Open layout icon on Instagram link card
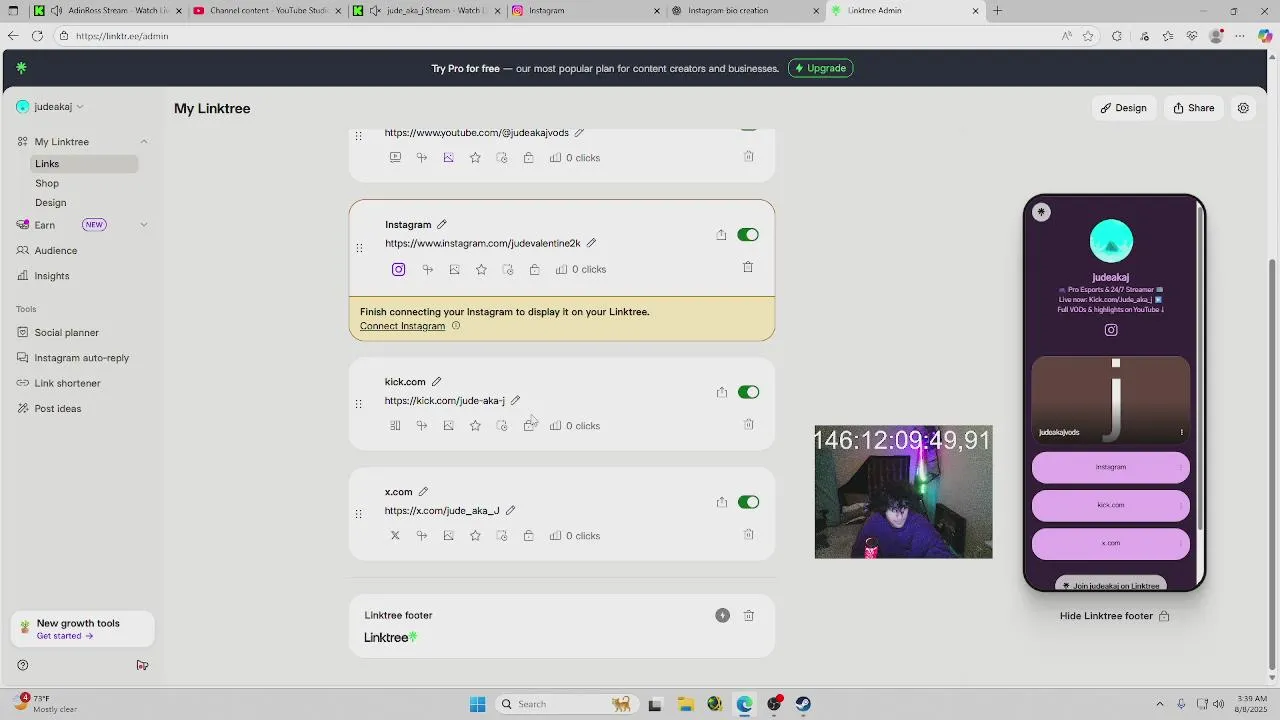The width and height of the screenshot is (1280, 720). tap(398, 269)
